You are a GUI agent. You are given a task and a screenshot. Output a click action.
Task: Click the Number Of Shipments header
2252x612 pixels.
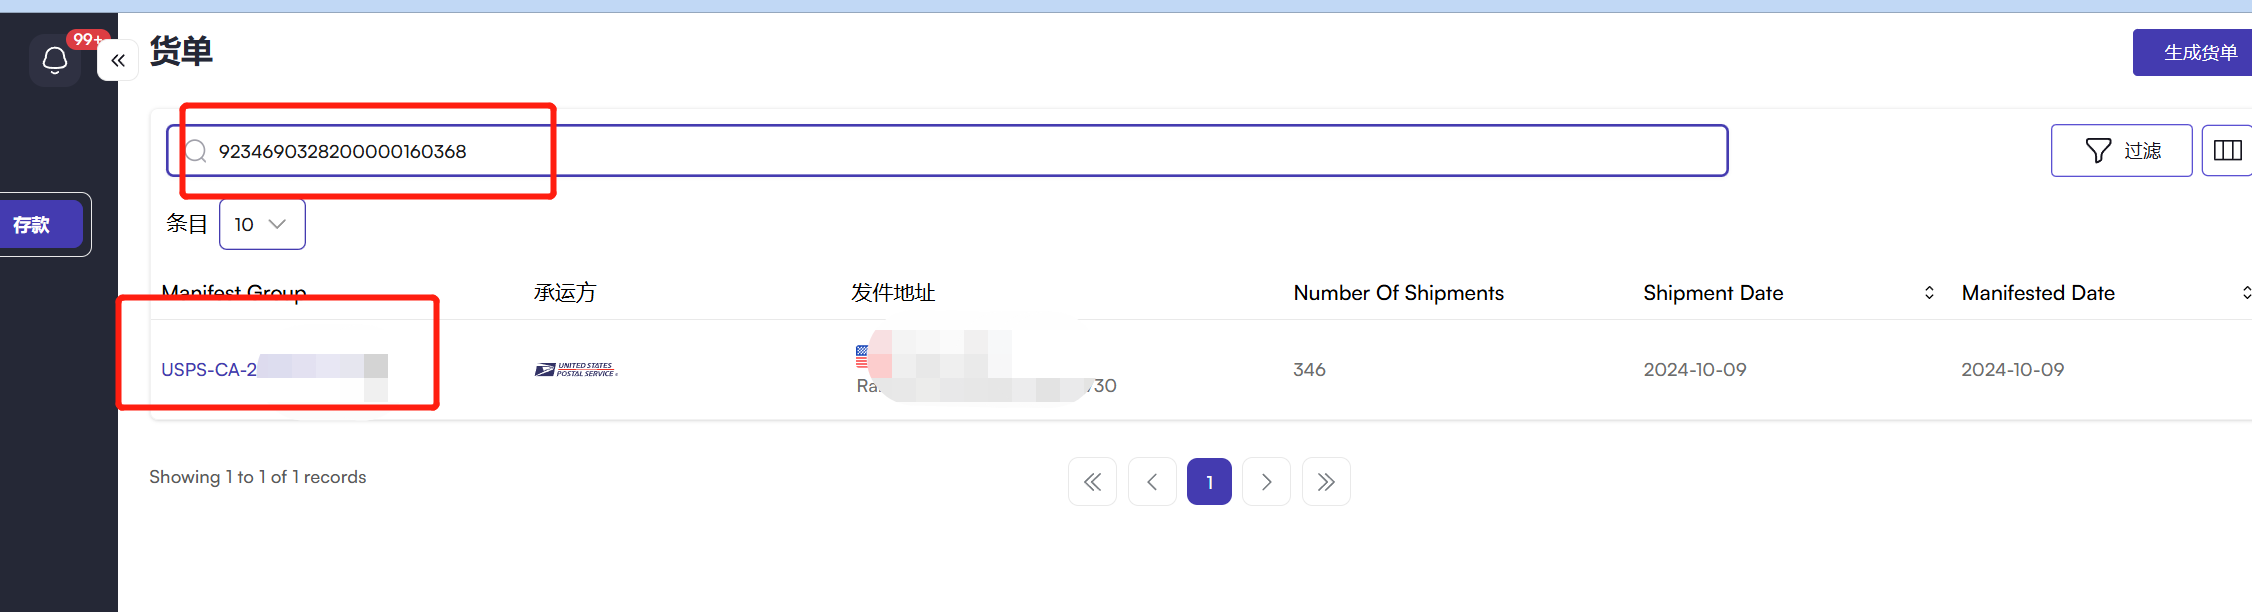click(x=1398, y=293)
